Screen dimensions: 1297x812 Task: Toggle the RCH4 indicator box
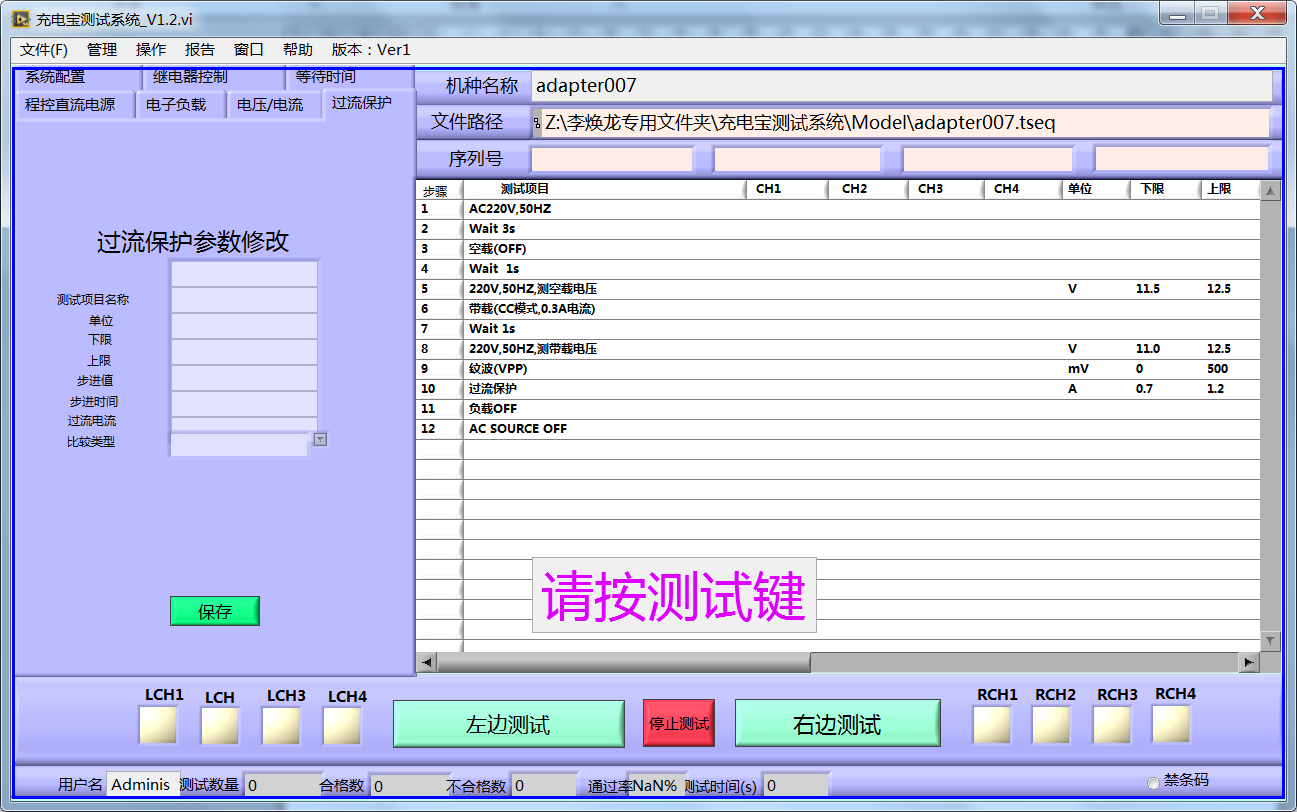[1171, 724]
